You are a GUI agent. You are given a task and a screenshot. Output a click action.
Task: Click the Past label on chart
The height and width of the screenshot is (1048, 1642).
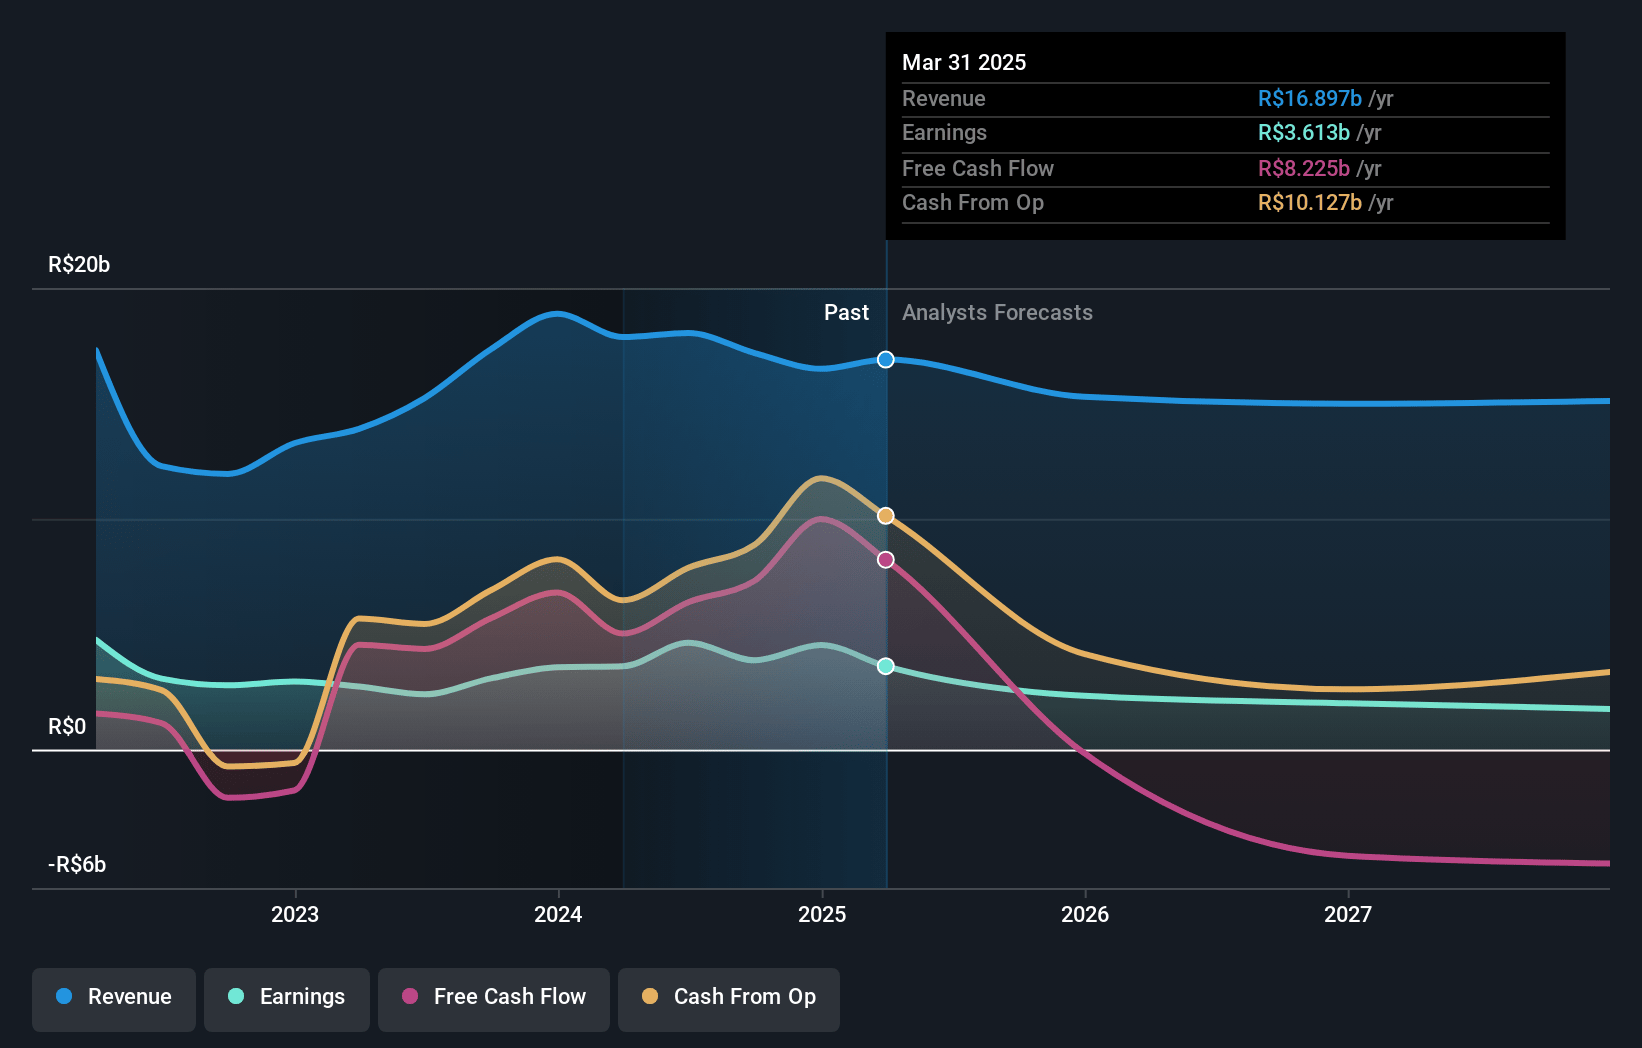(x=846, y=313)
